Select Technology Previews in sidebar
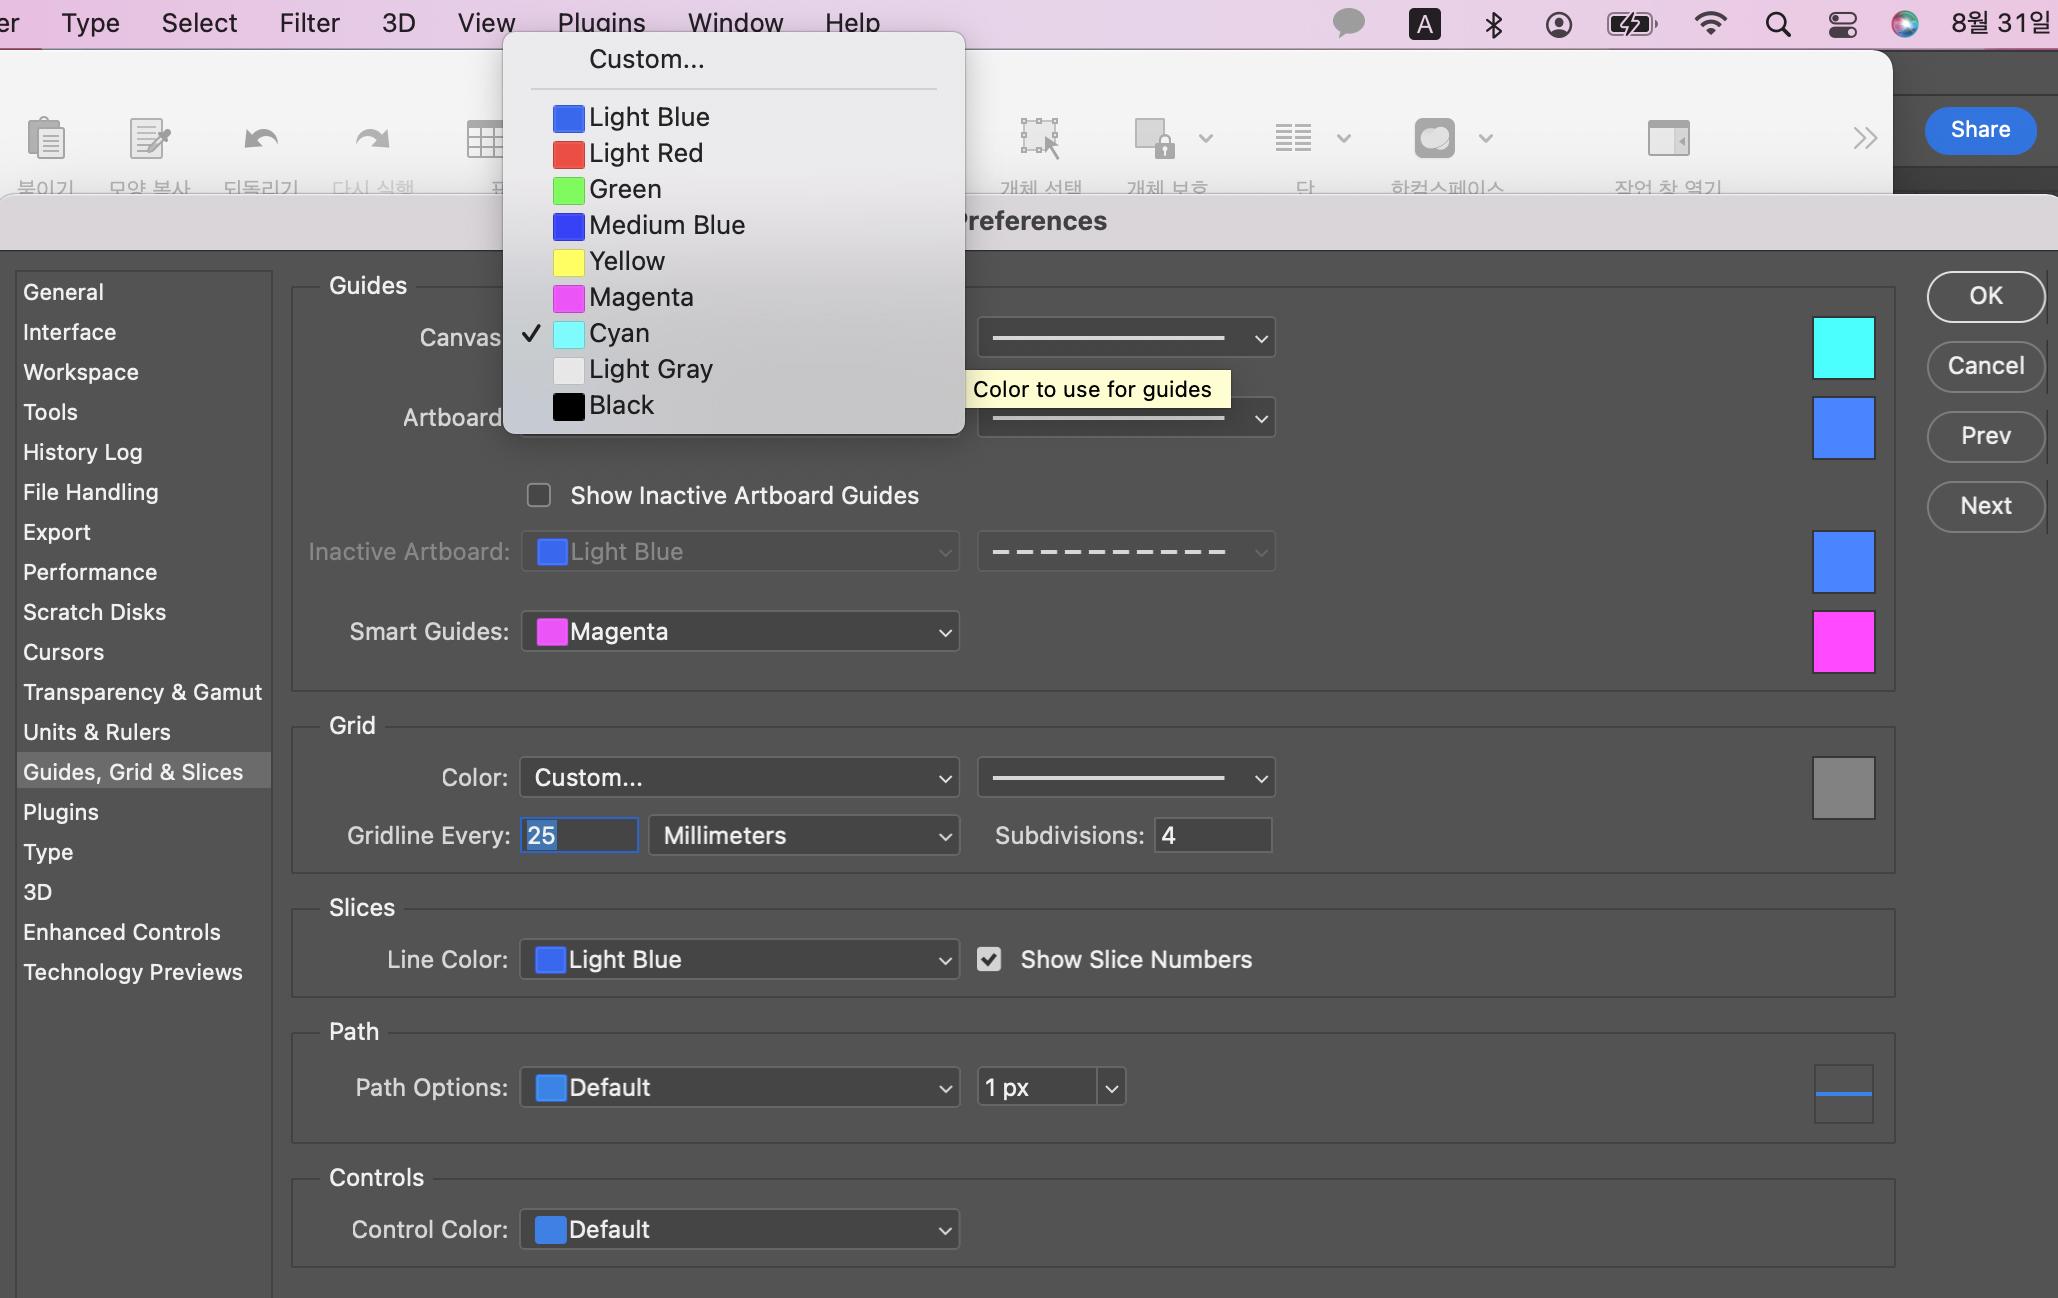The image size is (2058, 1298). click(x=144, y=972)
